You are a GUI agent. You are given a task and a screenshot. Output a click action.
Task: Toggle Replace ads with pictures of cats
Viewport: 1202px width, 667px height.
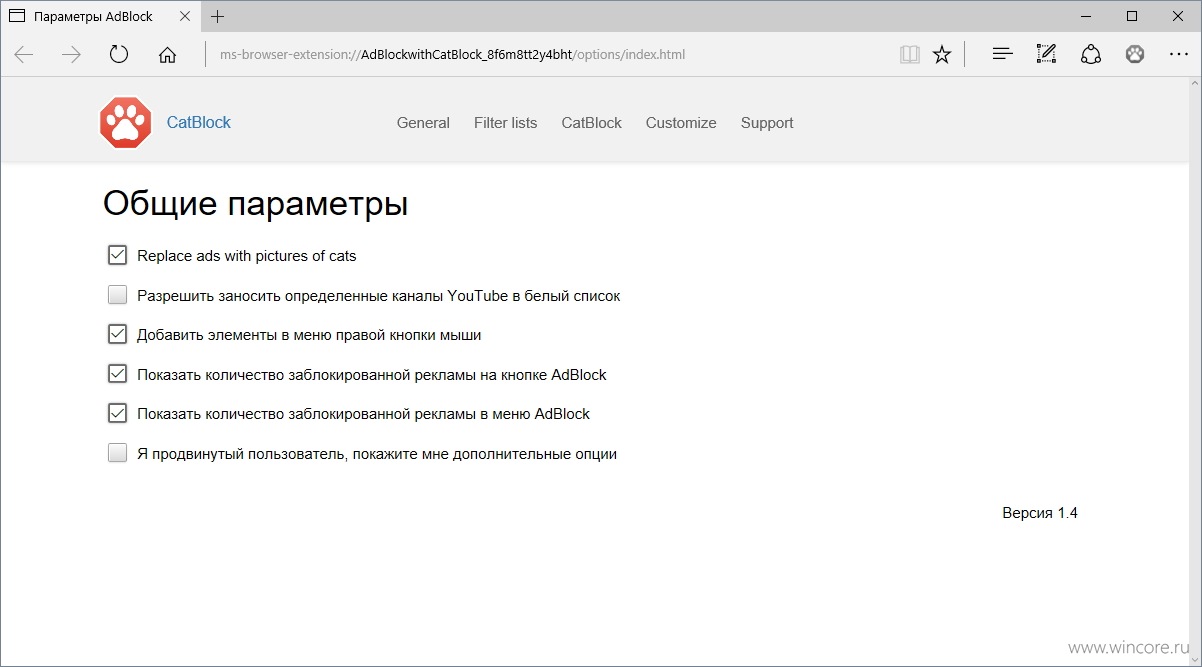[x=118, y=256]
